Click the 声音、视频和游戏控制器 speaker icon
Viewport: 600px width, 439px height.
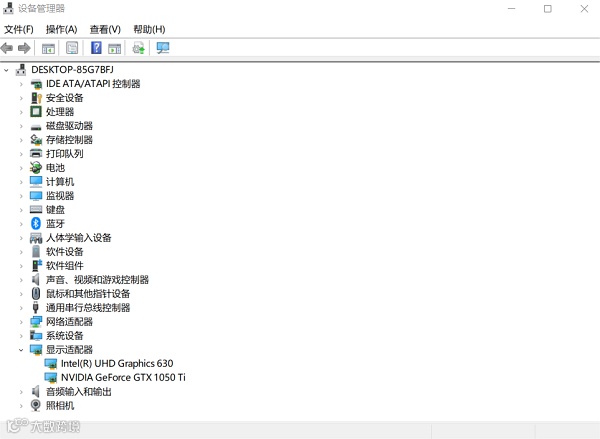pyautogui.click(x=36, y=280)
